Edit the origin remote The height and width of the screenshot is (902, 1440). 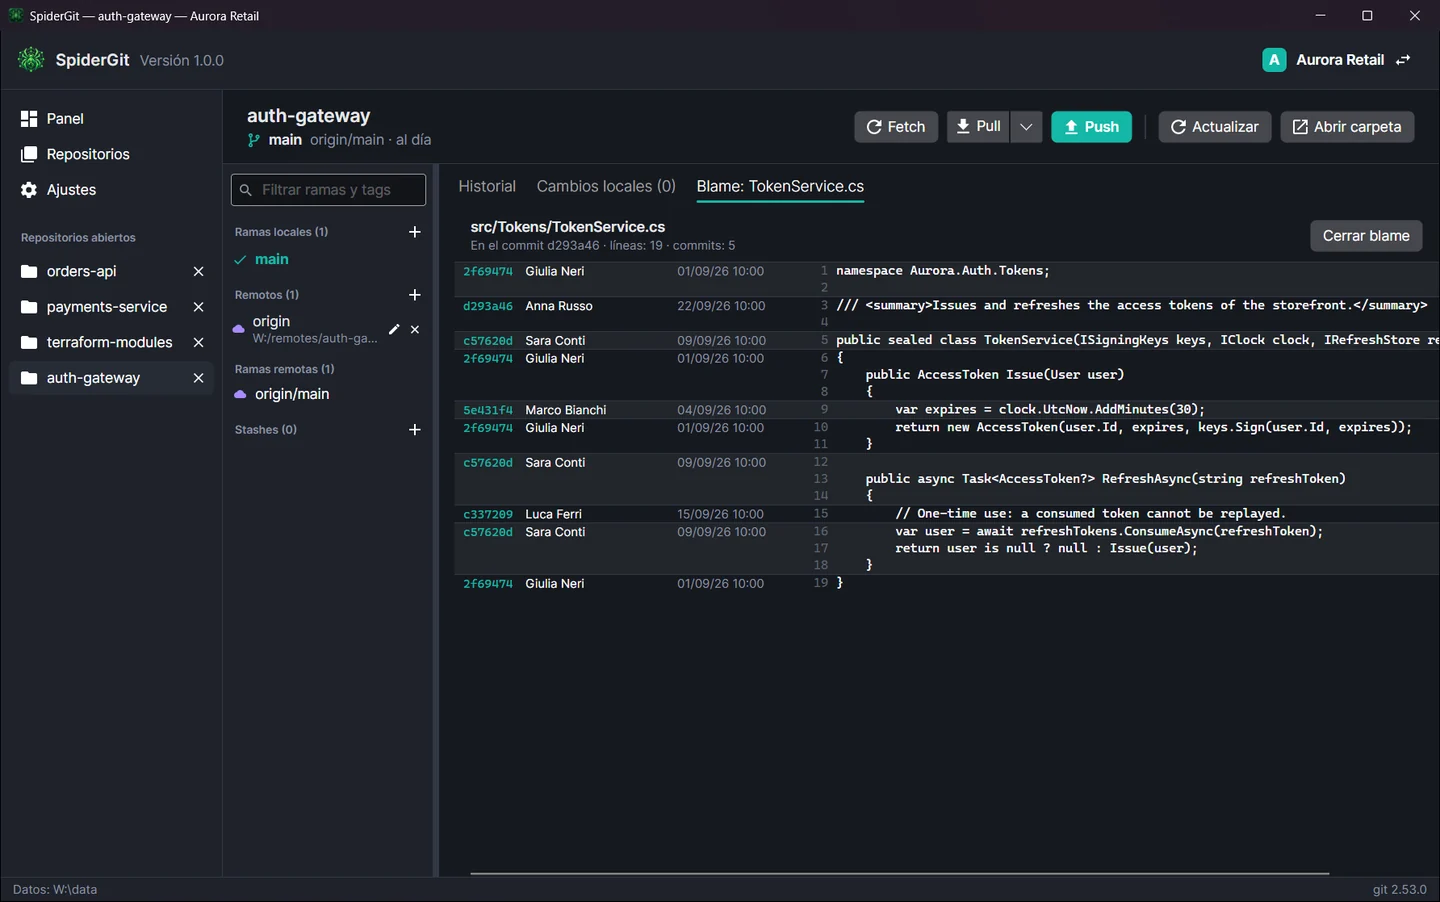pos(394,329)
